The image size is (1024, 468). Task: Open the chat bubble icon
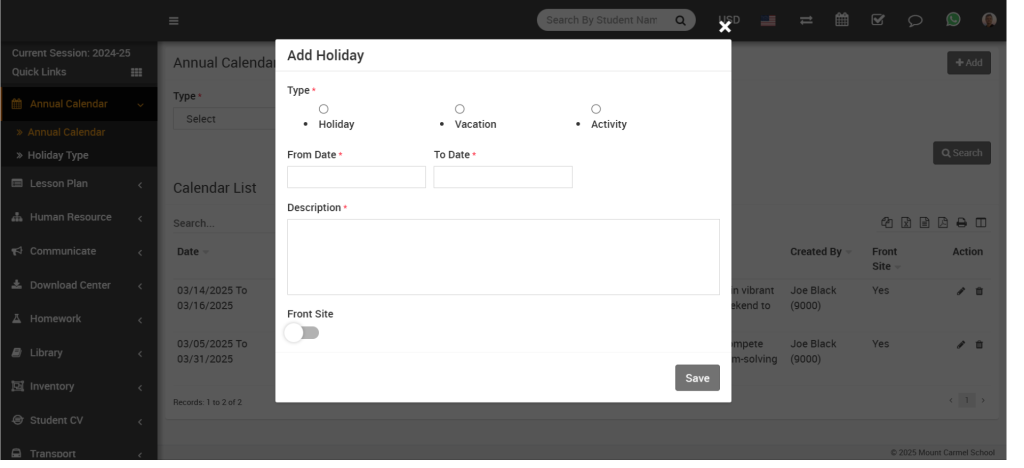pos(914,19)
